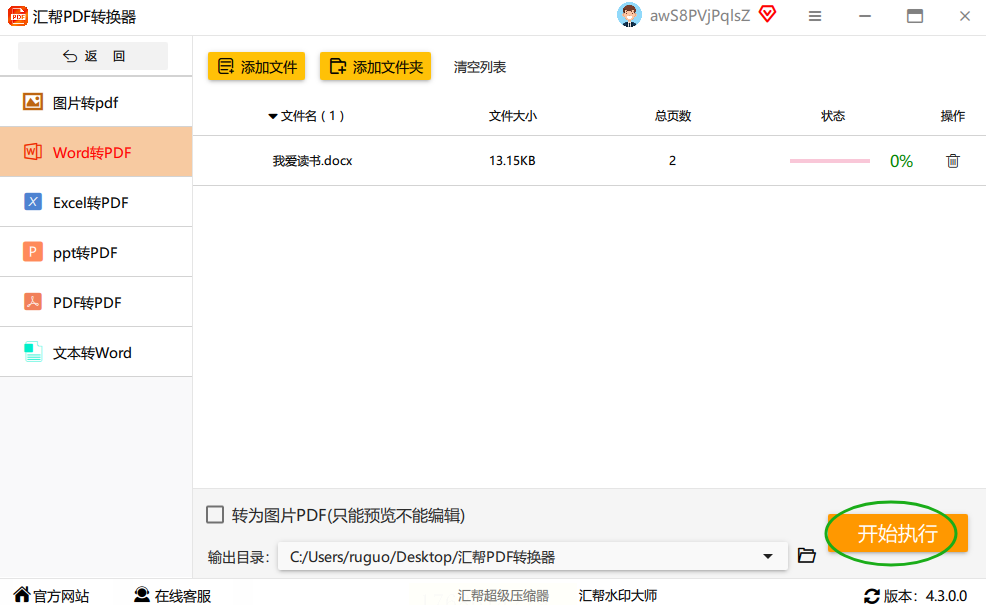Click the pink conversion progress bar
This screenshot has width=986, height=605.
[829, 161]
